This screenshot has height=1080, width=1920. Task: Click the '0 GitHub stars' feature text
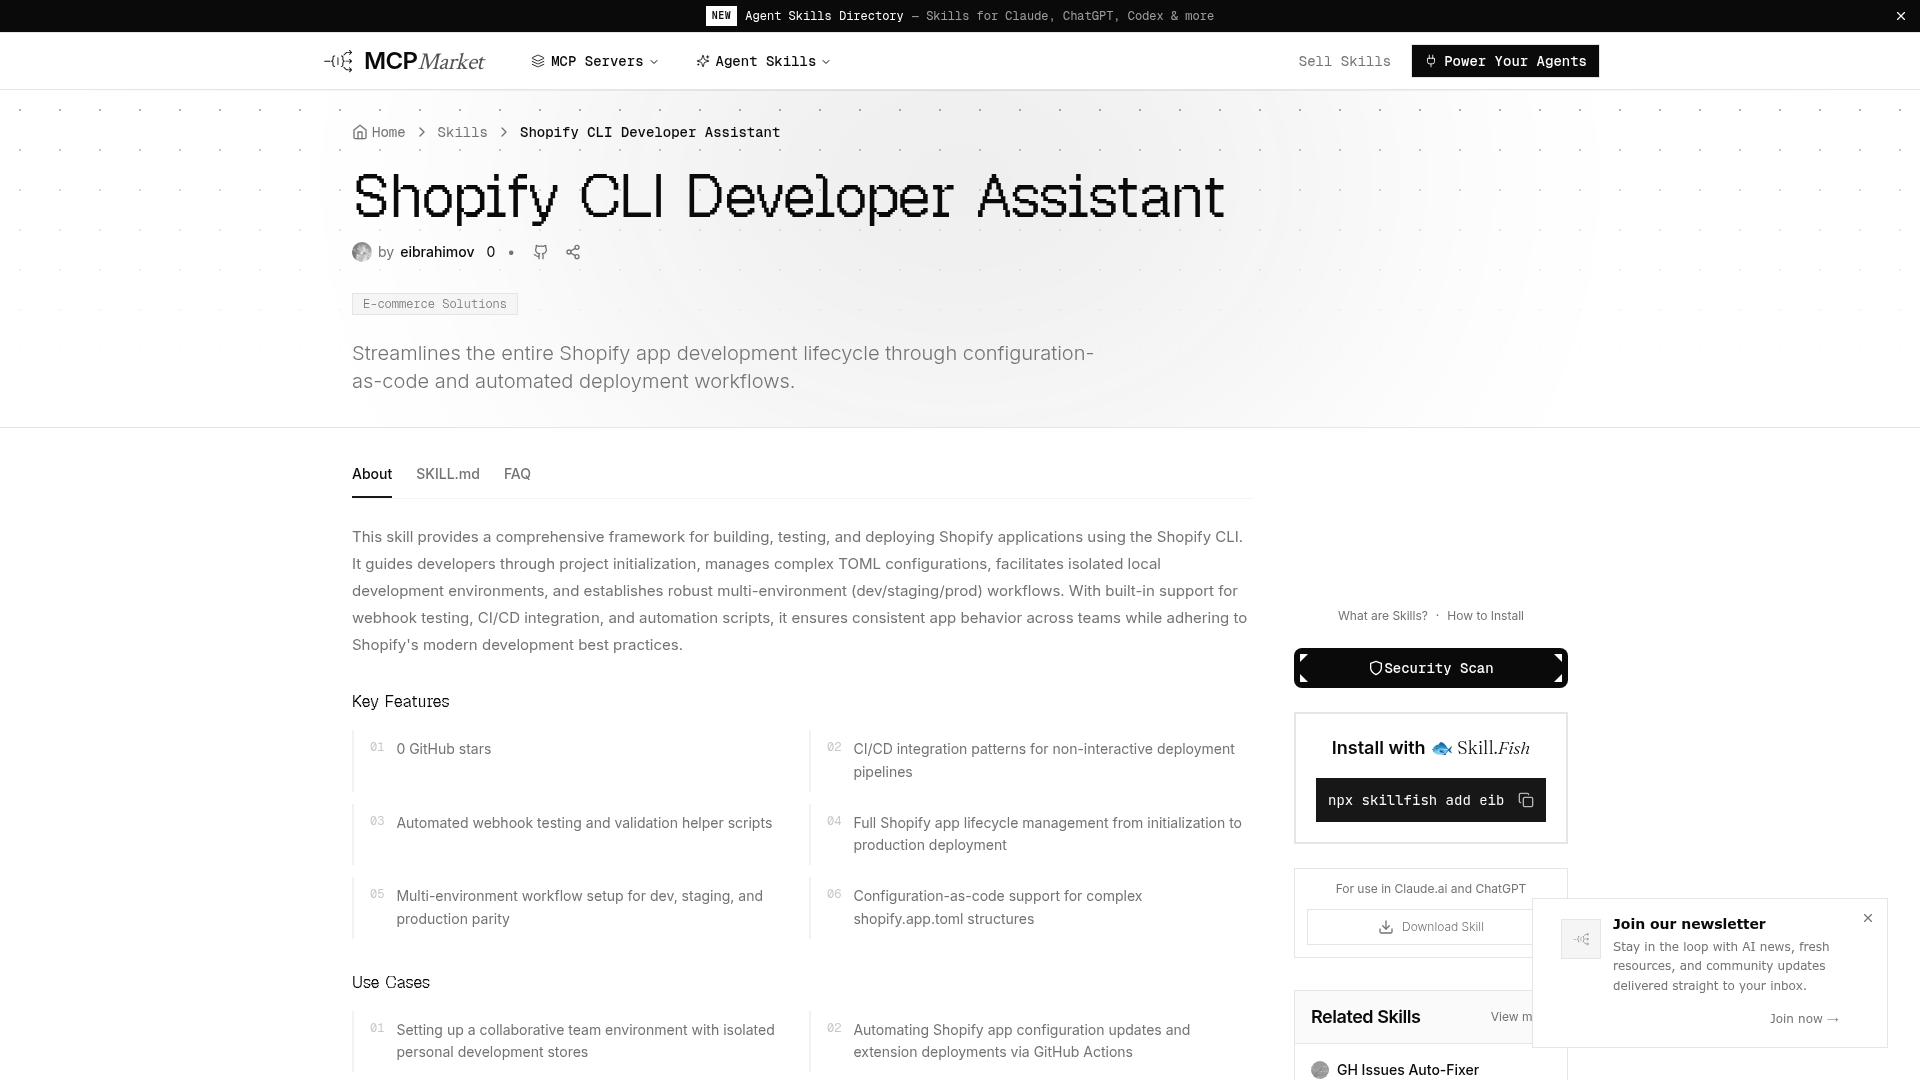click(x=444, y=749)
